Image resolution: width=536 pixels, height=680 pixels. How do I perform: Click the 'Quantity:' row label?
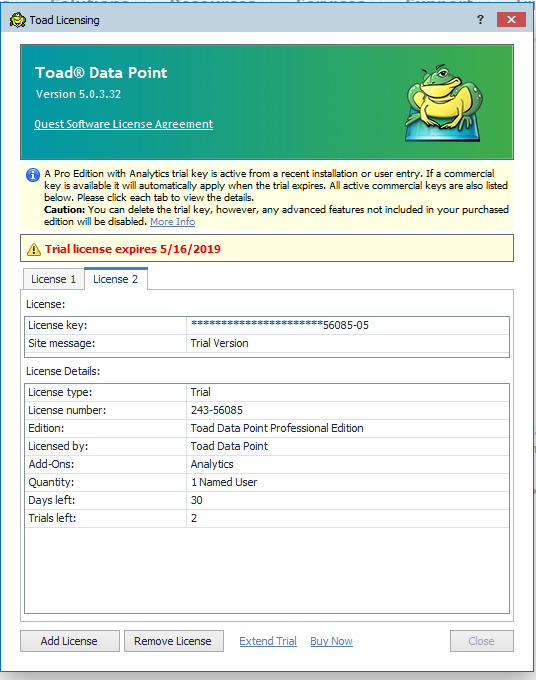[51, 482]
